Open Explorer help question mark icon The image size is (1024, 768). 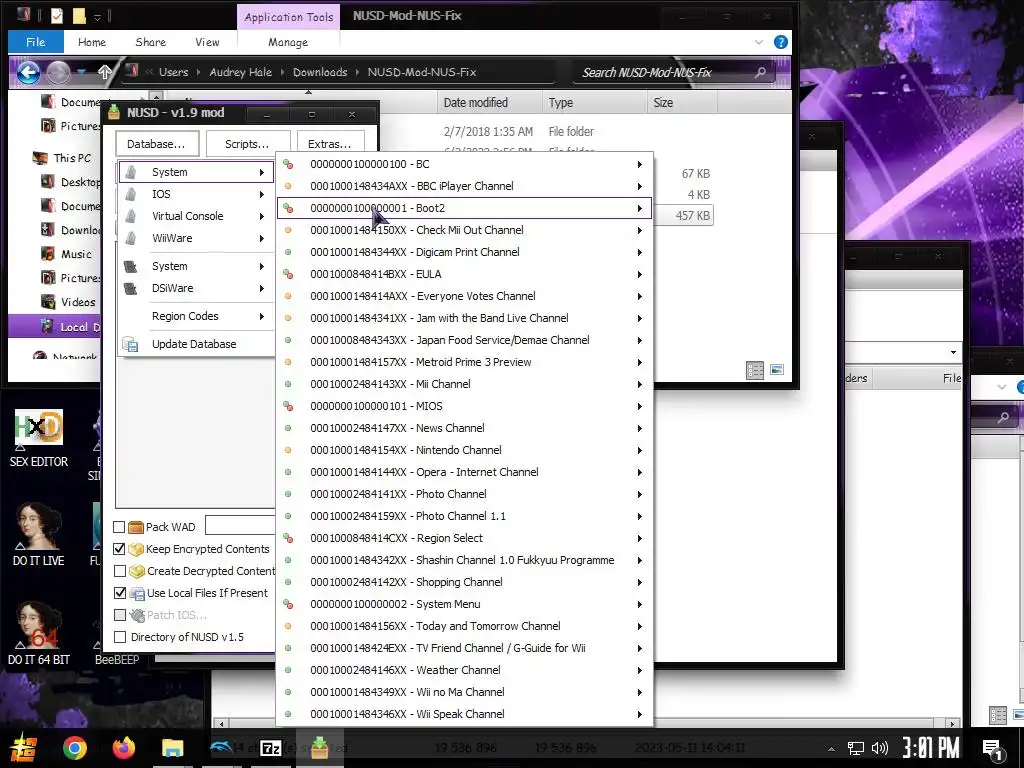(780, 42)
